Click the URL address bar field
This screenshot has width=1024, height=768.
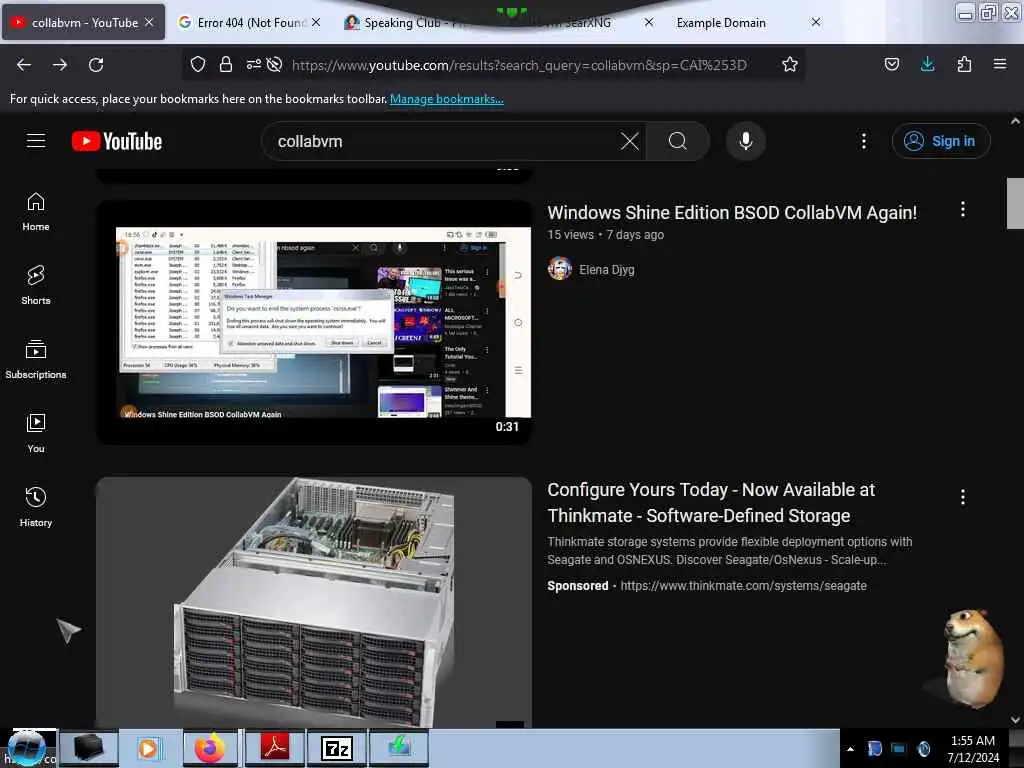(519, 64)
